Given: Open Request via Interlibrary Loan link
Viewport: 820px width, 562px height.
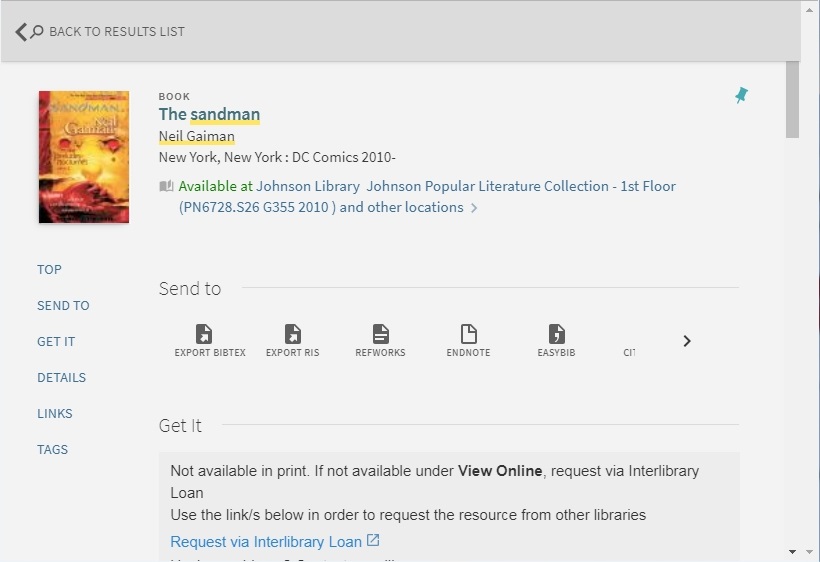Looking at the screenshot, I should click(x=266, y=542).
